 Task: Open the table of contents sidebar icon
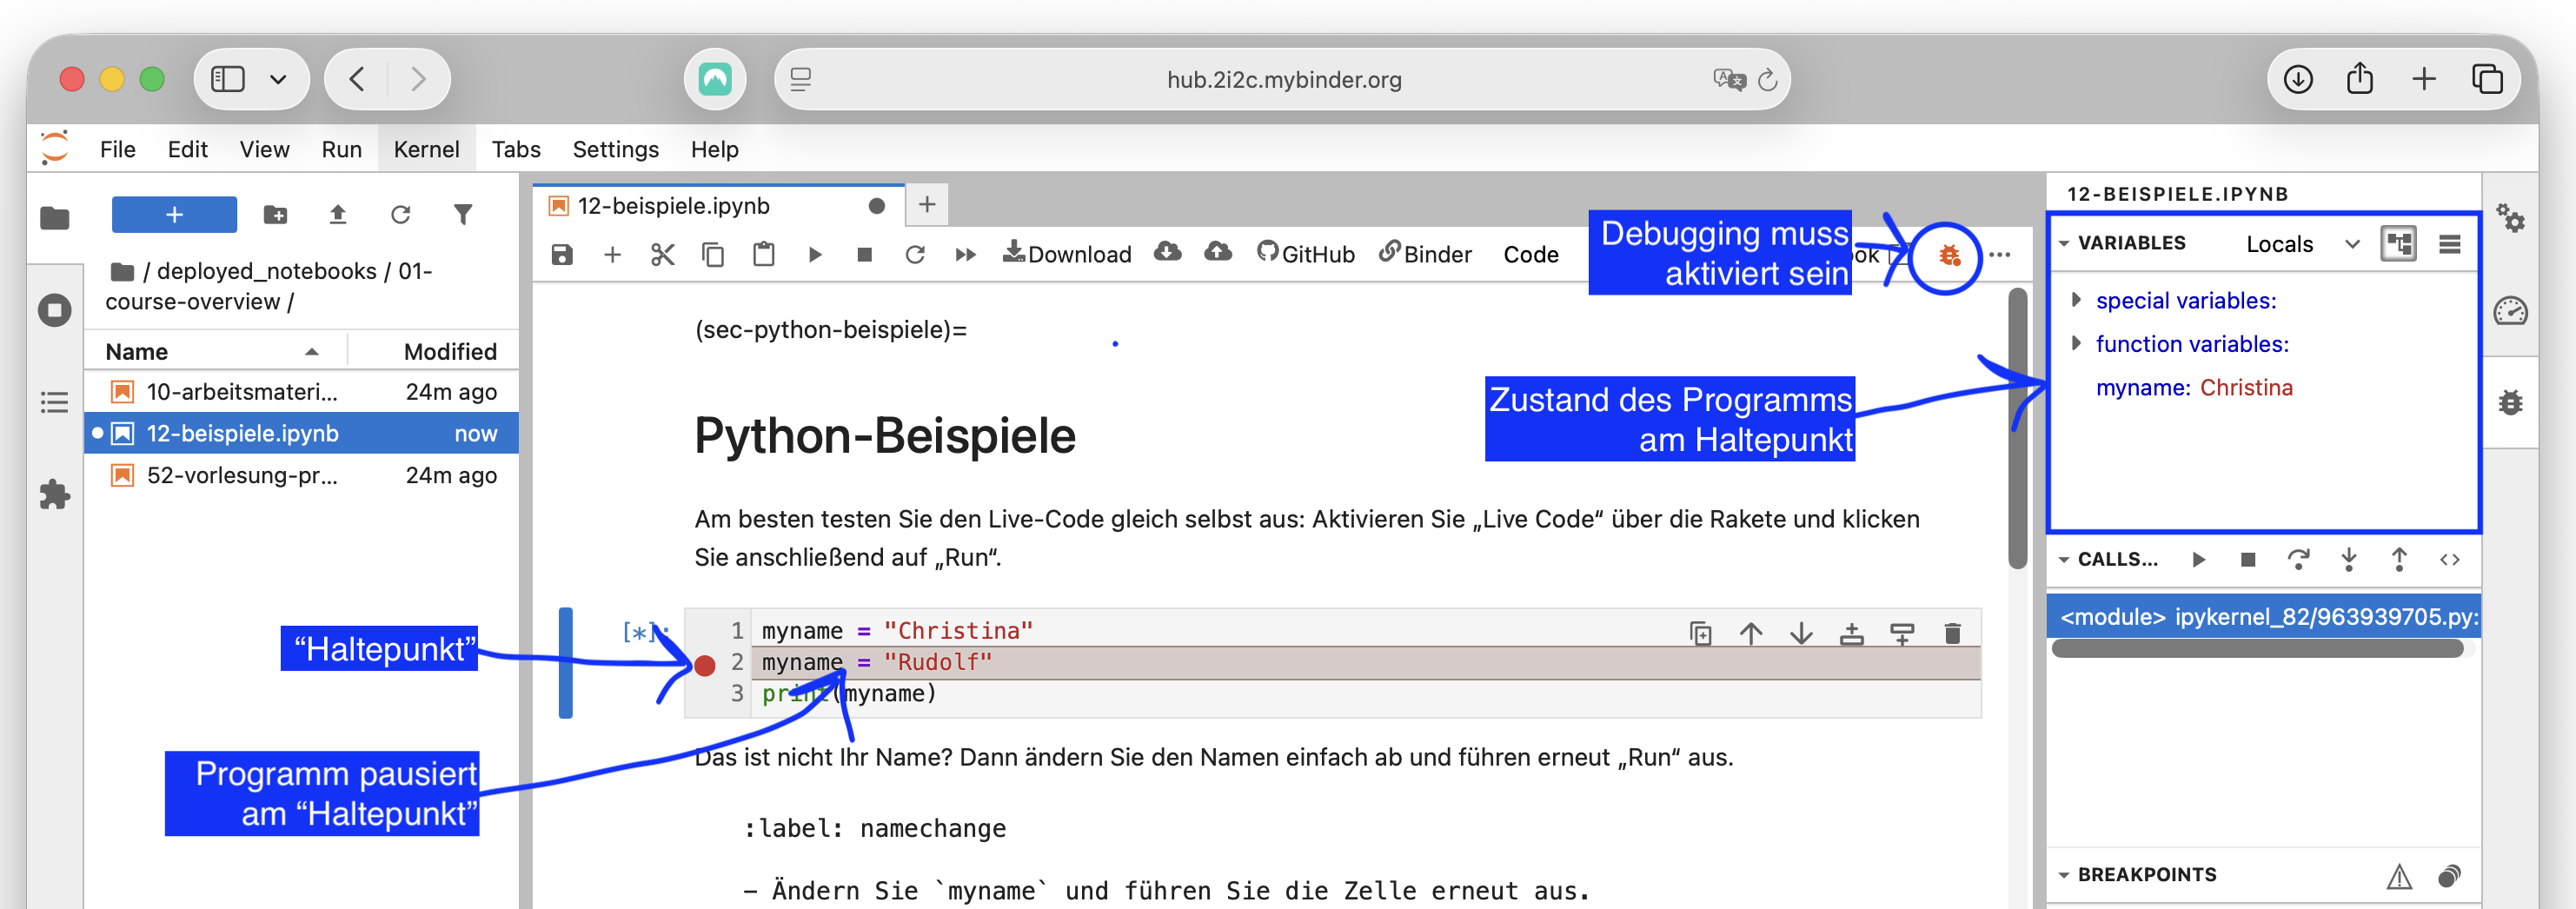point(54,402)
